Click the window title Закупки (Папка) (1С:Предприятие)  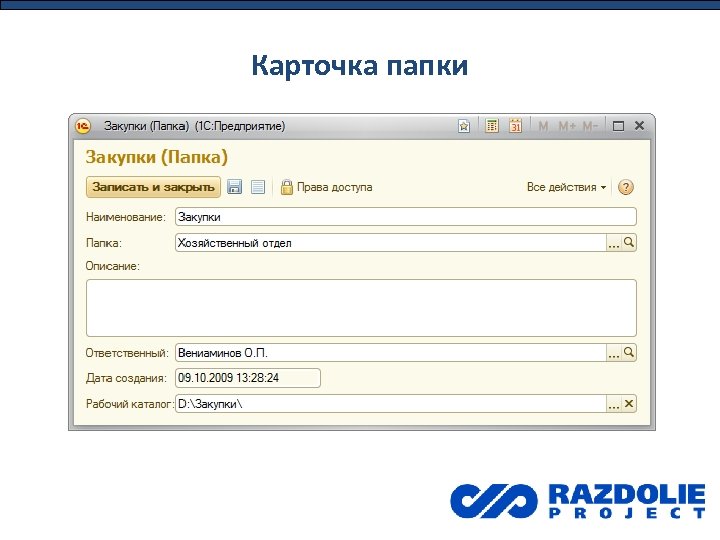point(194,126)
